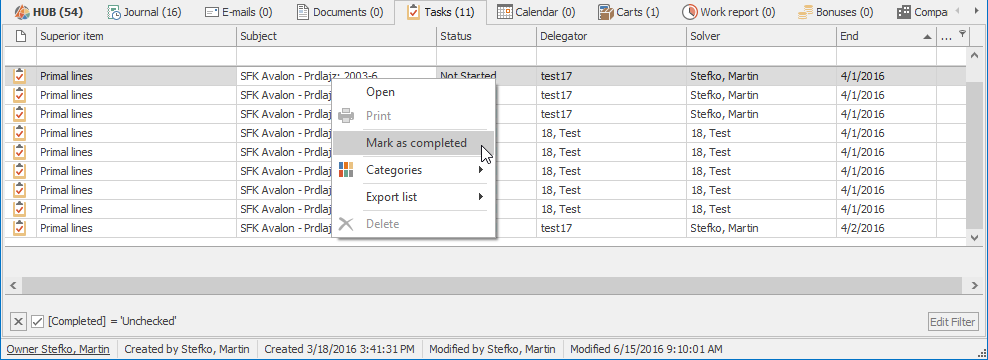The width and height of the screenshot is (988, 360).
Task: Sort by the Status column header
Action: coord(486,37)
